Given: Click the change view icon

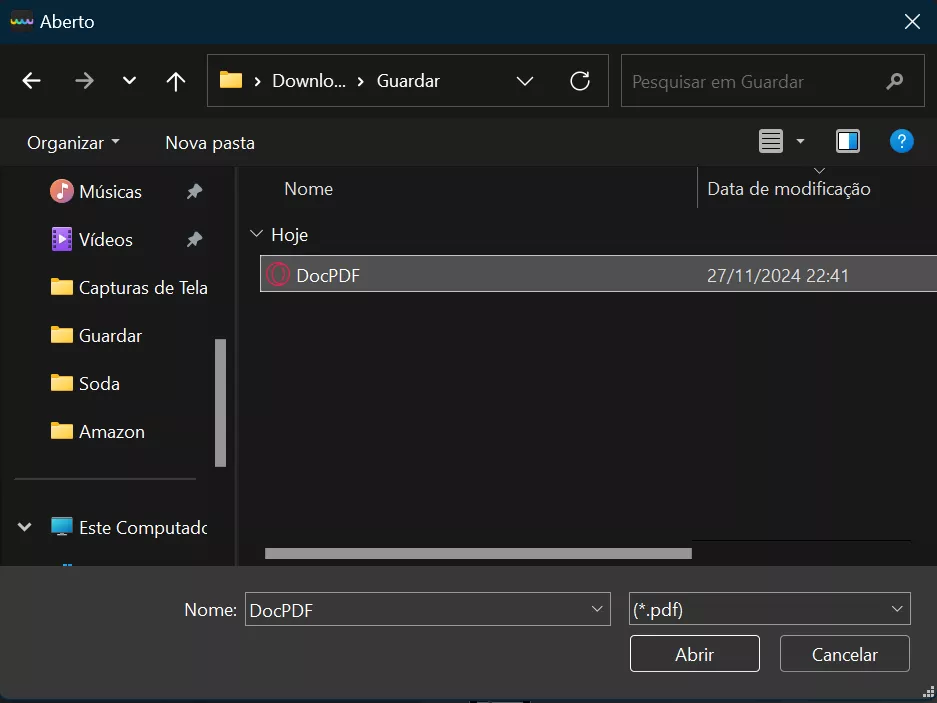Looking at the screenshot, I should pyautogui.click(x=770, y=141).
